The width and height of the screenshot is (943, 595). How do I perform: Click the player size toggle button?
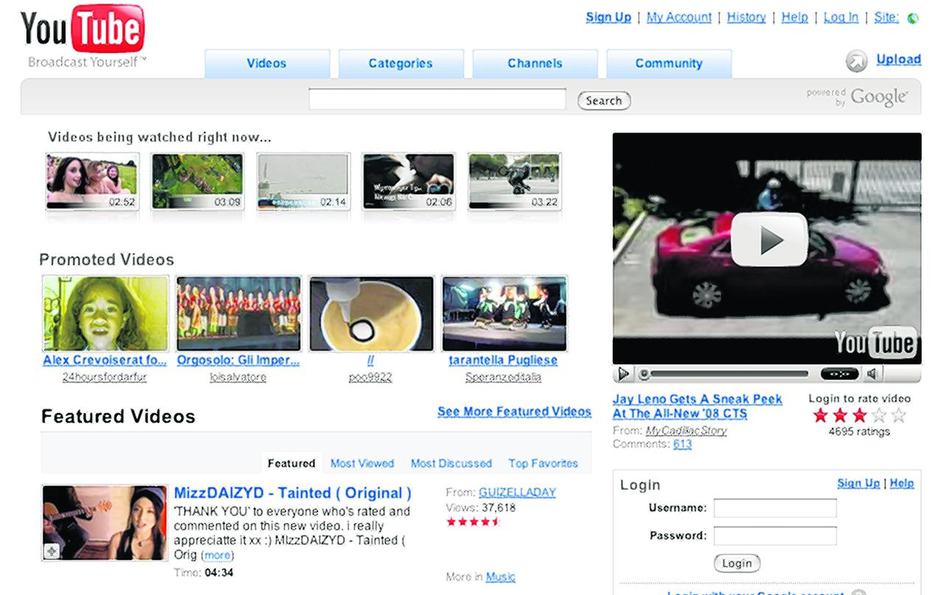point(839,374)
